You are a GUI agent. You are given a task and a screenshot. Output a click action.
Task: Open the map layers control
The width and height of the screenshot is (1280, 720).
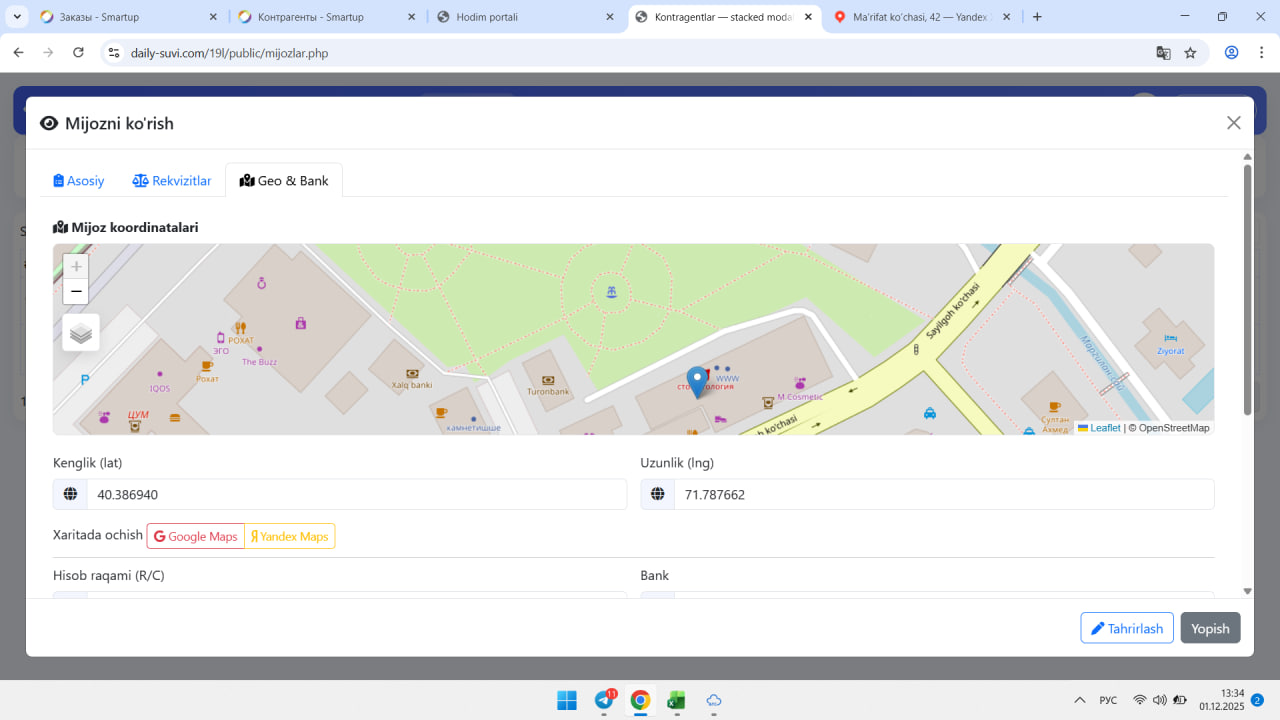tap(81, 333)
